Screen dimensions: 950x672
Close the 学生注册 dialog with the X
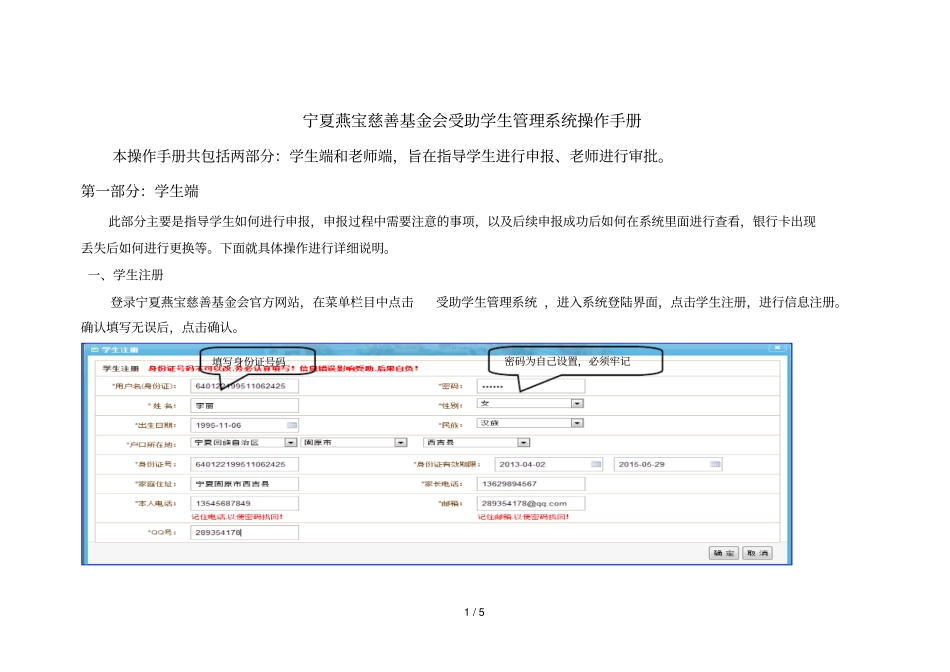click(x=777, y=348)
